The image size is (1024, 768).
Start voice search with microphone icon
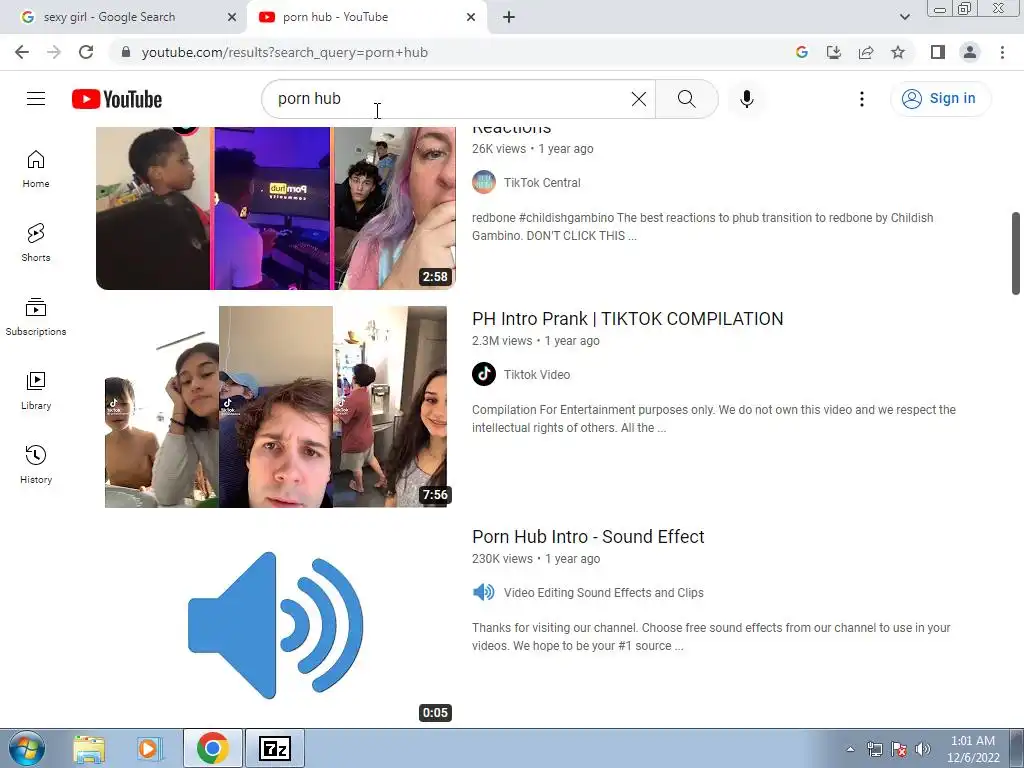[747, 99]
